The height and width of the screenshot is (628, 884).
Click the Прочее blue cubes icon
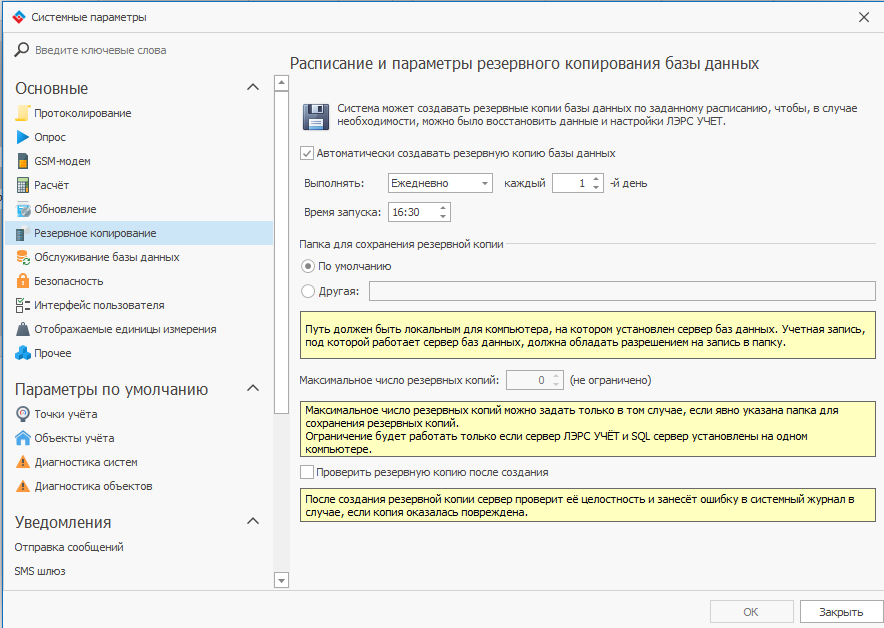click(23, 353)
